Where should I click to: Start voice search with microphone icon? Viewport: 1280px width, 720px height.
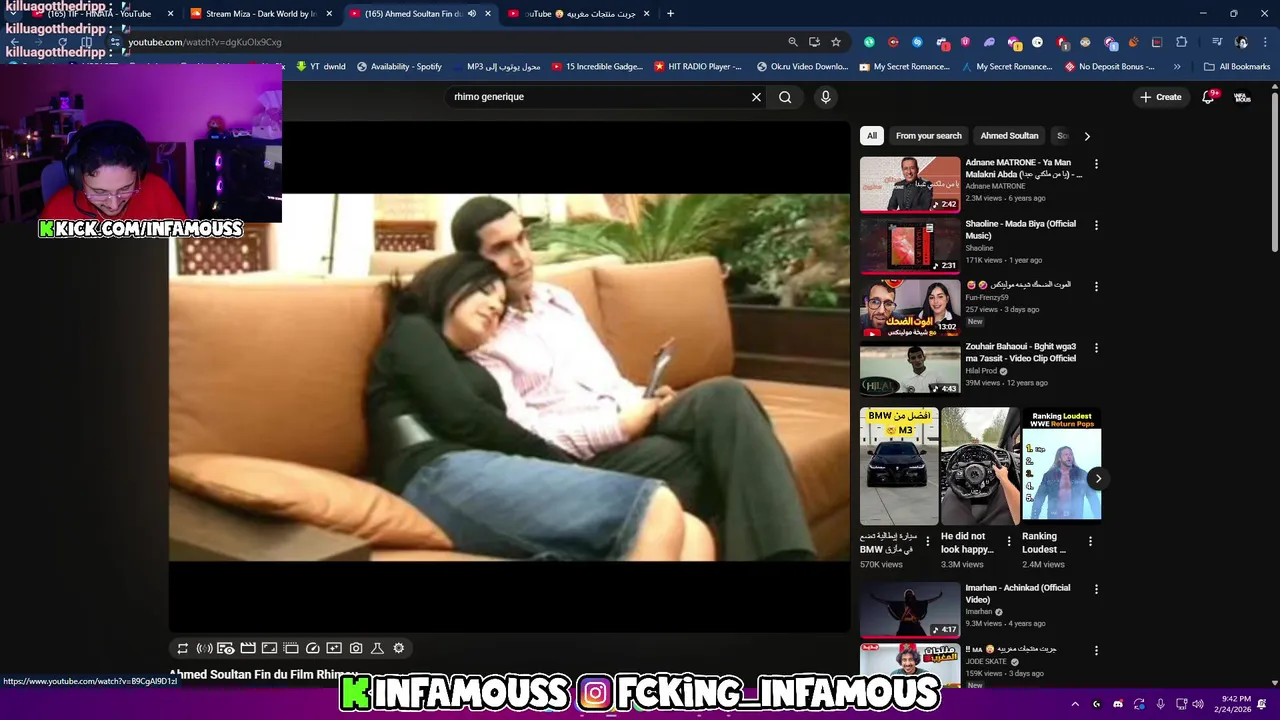[x=825, y=97]
